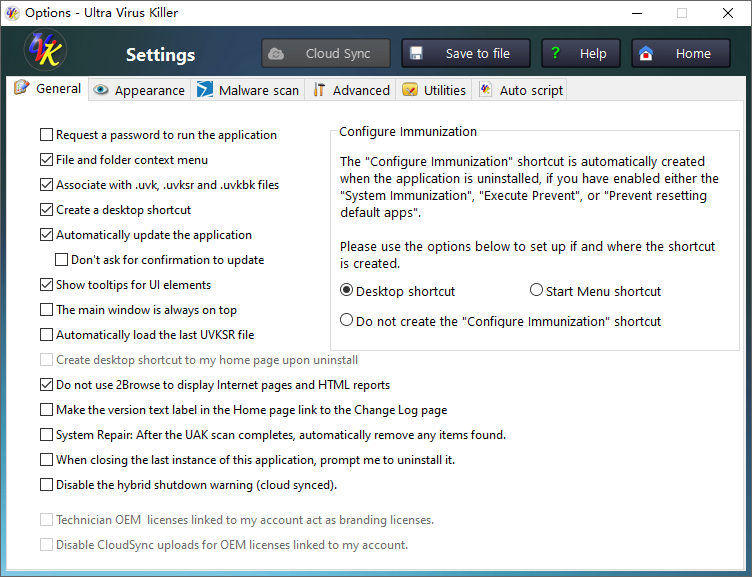Select the Start Menu shortcut radio option
Image resolution: width=752 pixels, height=577 pixels.
[536, 291]
